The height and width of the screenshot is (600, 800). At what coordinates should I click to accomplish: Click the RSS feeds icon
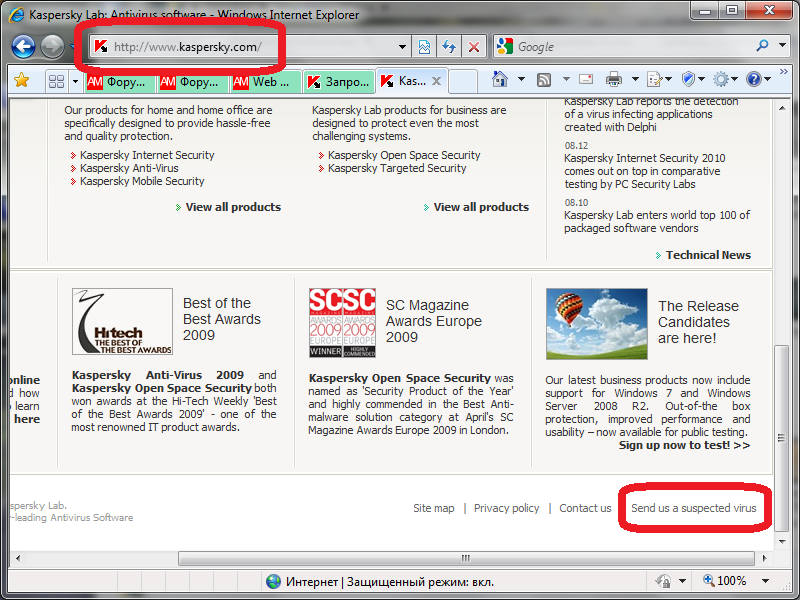(544, 80)
